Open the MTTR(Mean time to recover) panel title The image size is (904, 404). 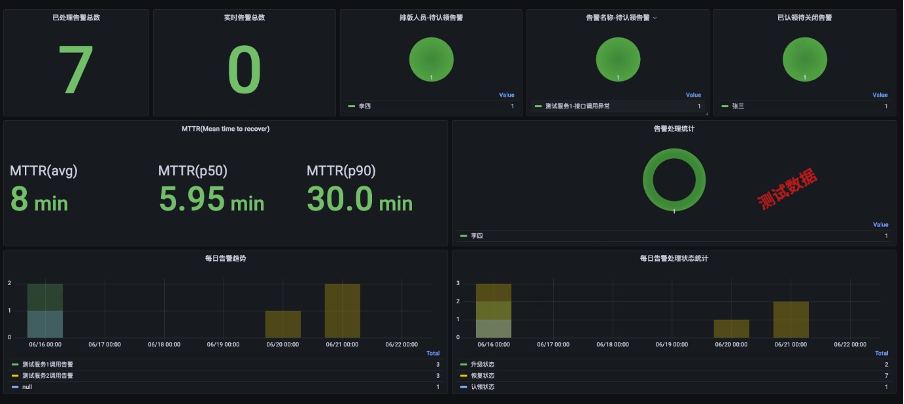tap(225, 129)
